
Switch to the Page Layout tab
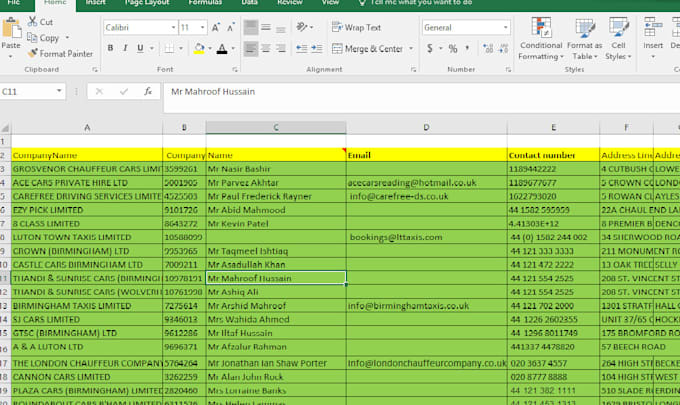click(147, 3)
